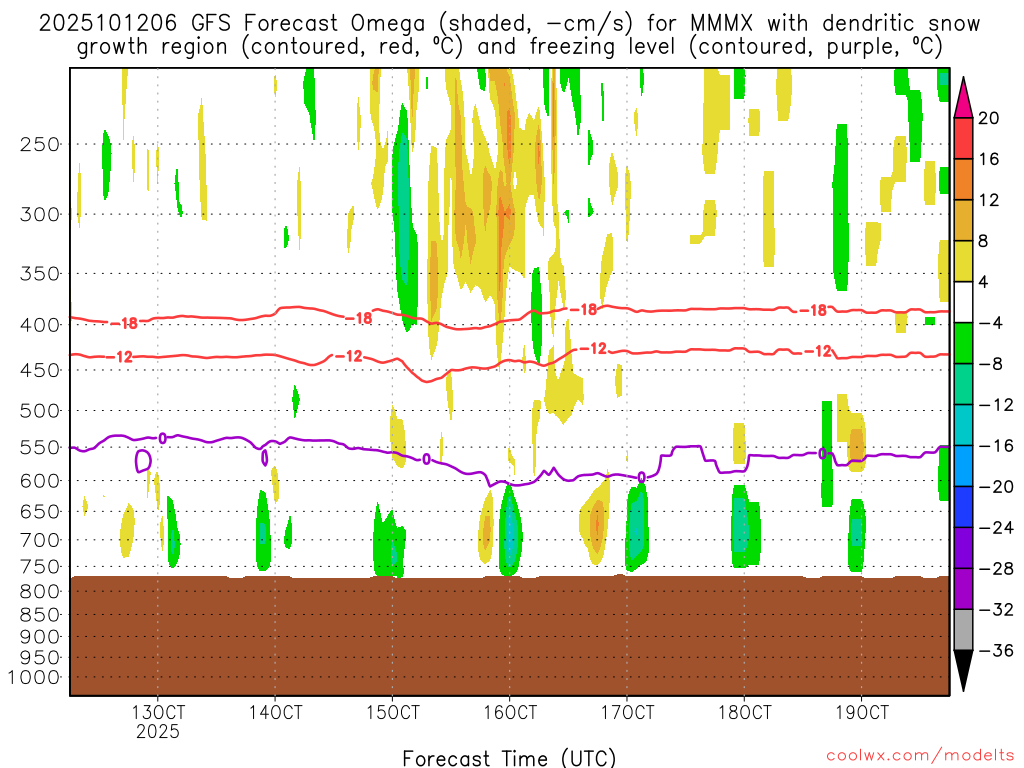This screenshot has height=768, width=1024.
Task: Click the 500 pressure level label
Action: [x=40, y=411]
